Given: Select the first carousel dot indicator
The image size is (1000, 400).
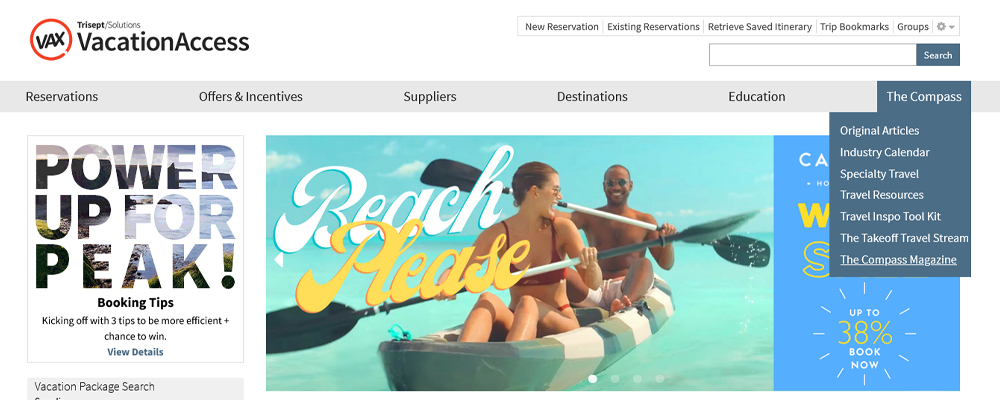Looking at the screenshot, I should 592,379.
